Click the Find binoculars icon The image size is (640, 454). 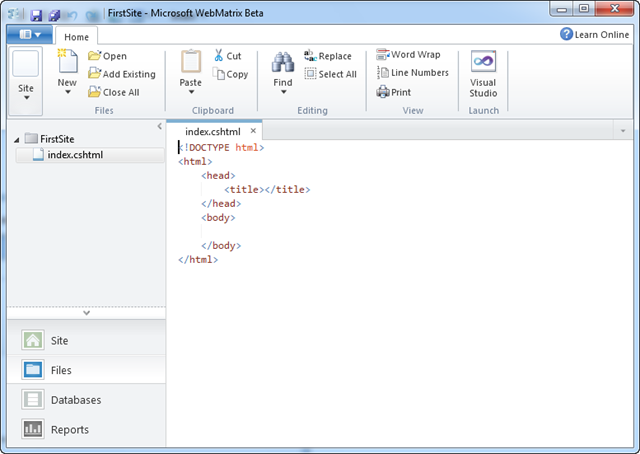pyautogui.click(x=283, y=62)
